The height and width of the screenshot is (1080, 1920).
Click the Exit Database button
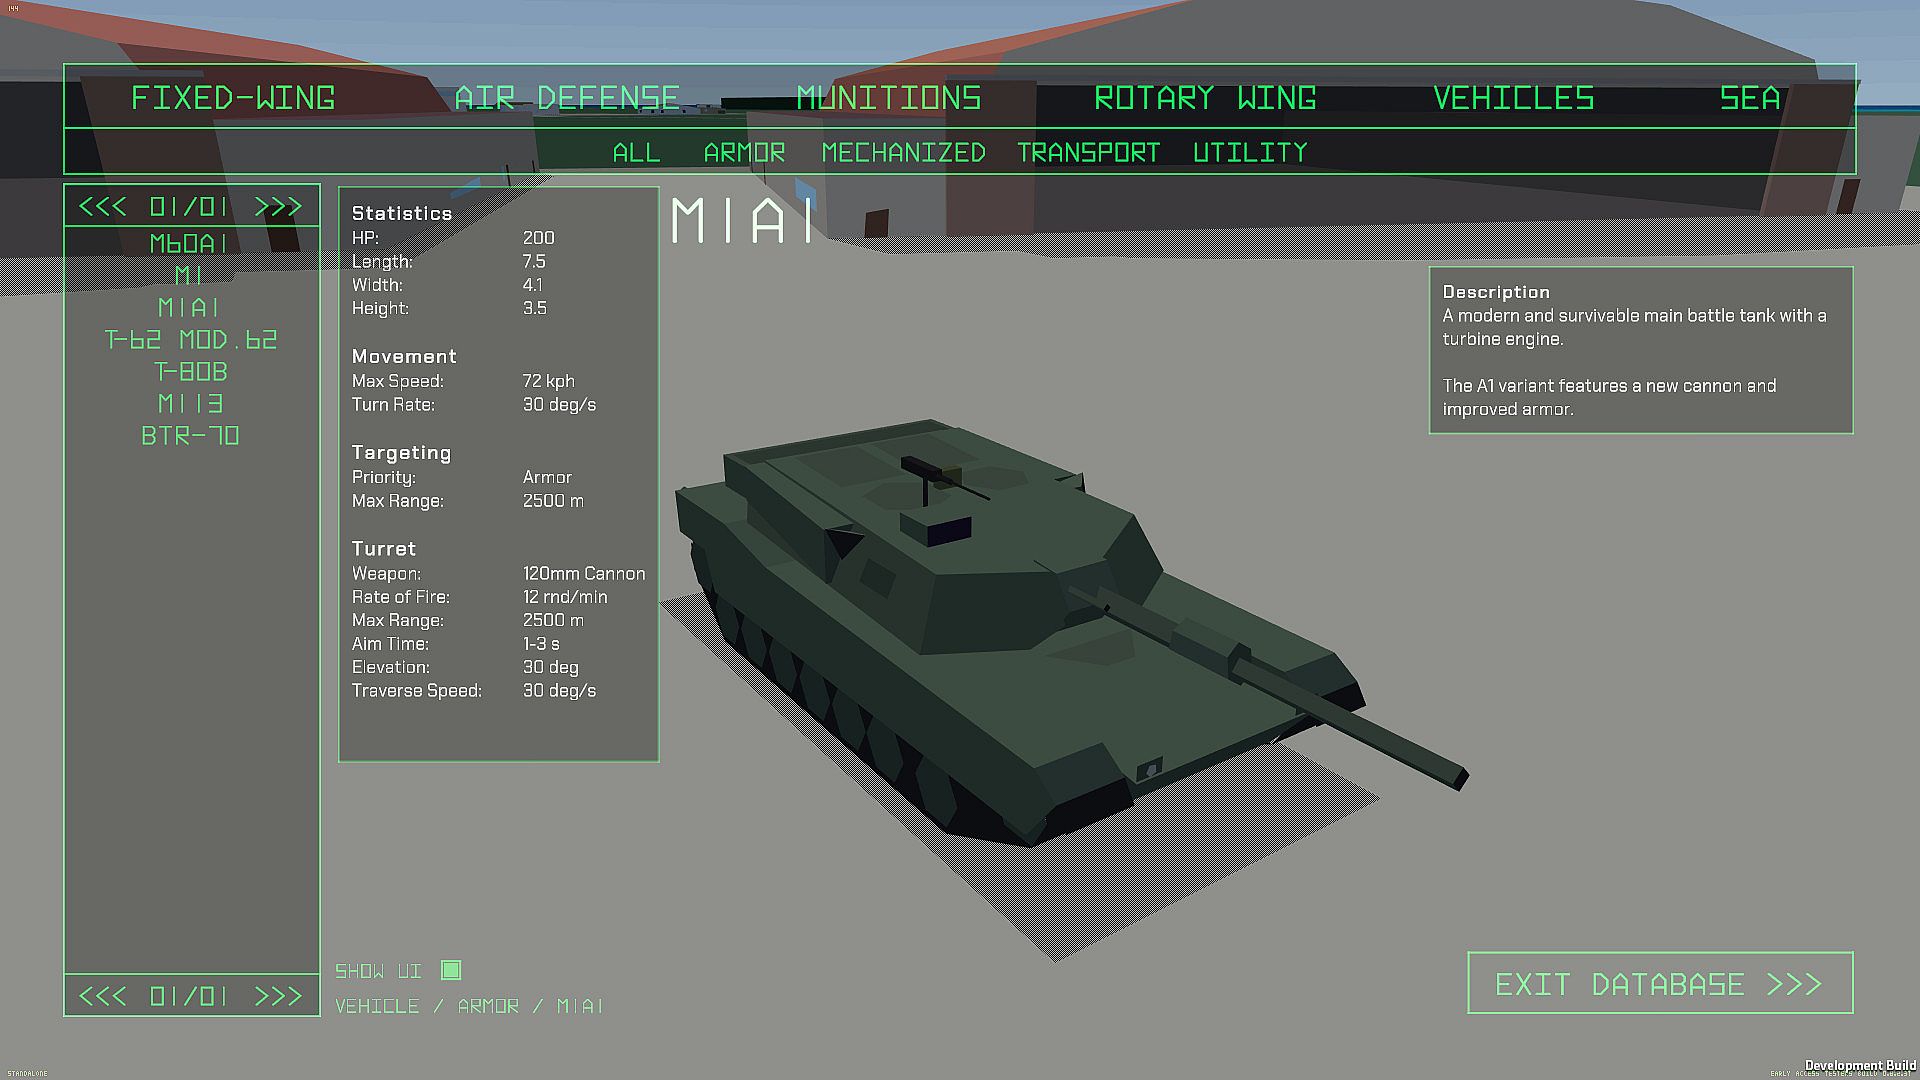[1659, 983]
